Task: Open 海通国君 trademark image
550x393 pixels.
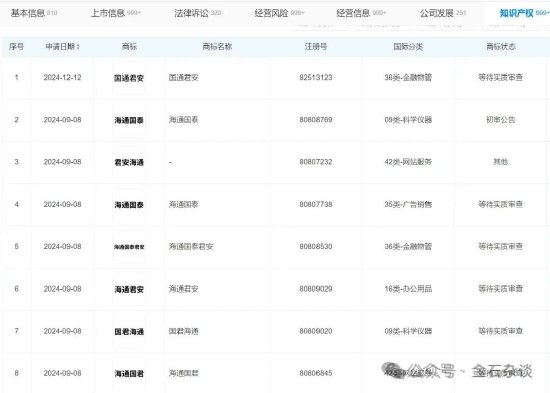Action: click(x=129, y=374)
